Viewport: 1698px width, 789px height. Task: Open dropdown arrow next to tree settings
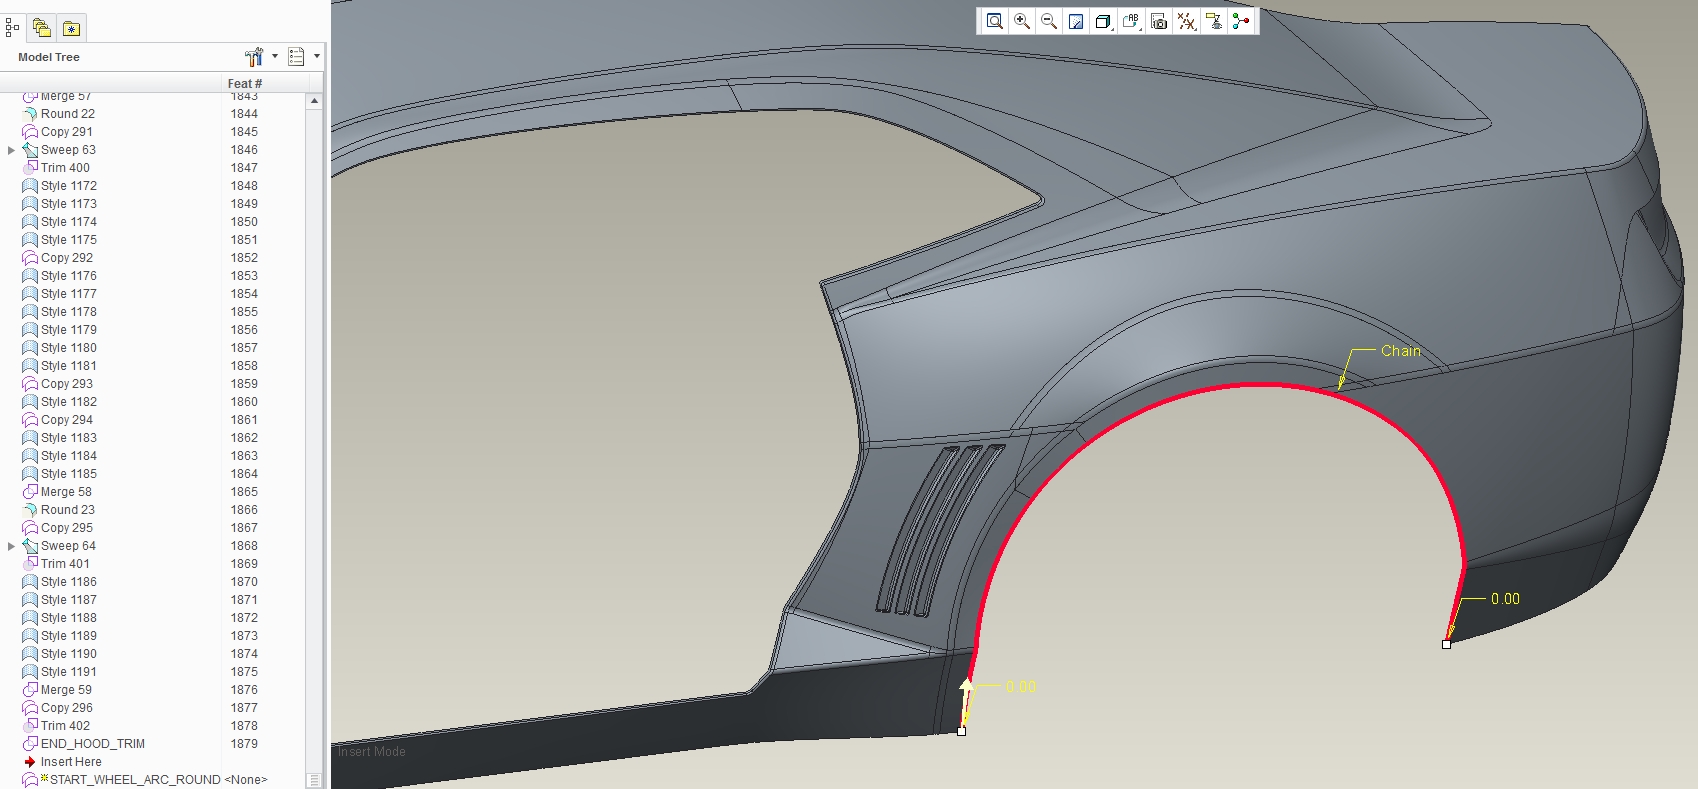tap(275, 57)
